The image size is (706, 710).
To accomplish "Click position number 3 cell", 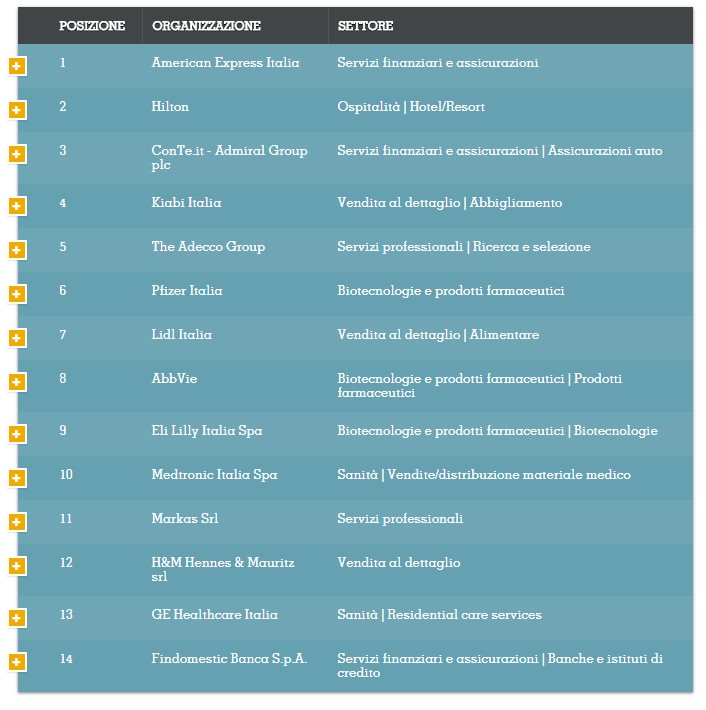I will pyautogui.click(x=62, y=150).
